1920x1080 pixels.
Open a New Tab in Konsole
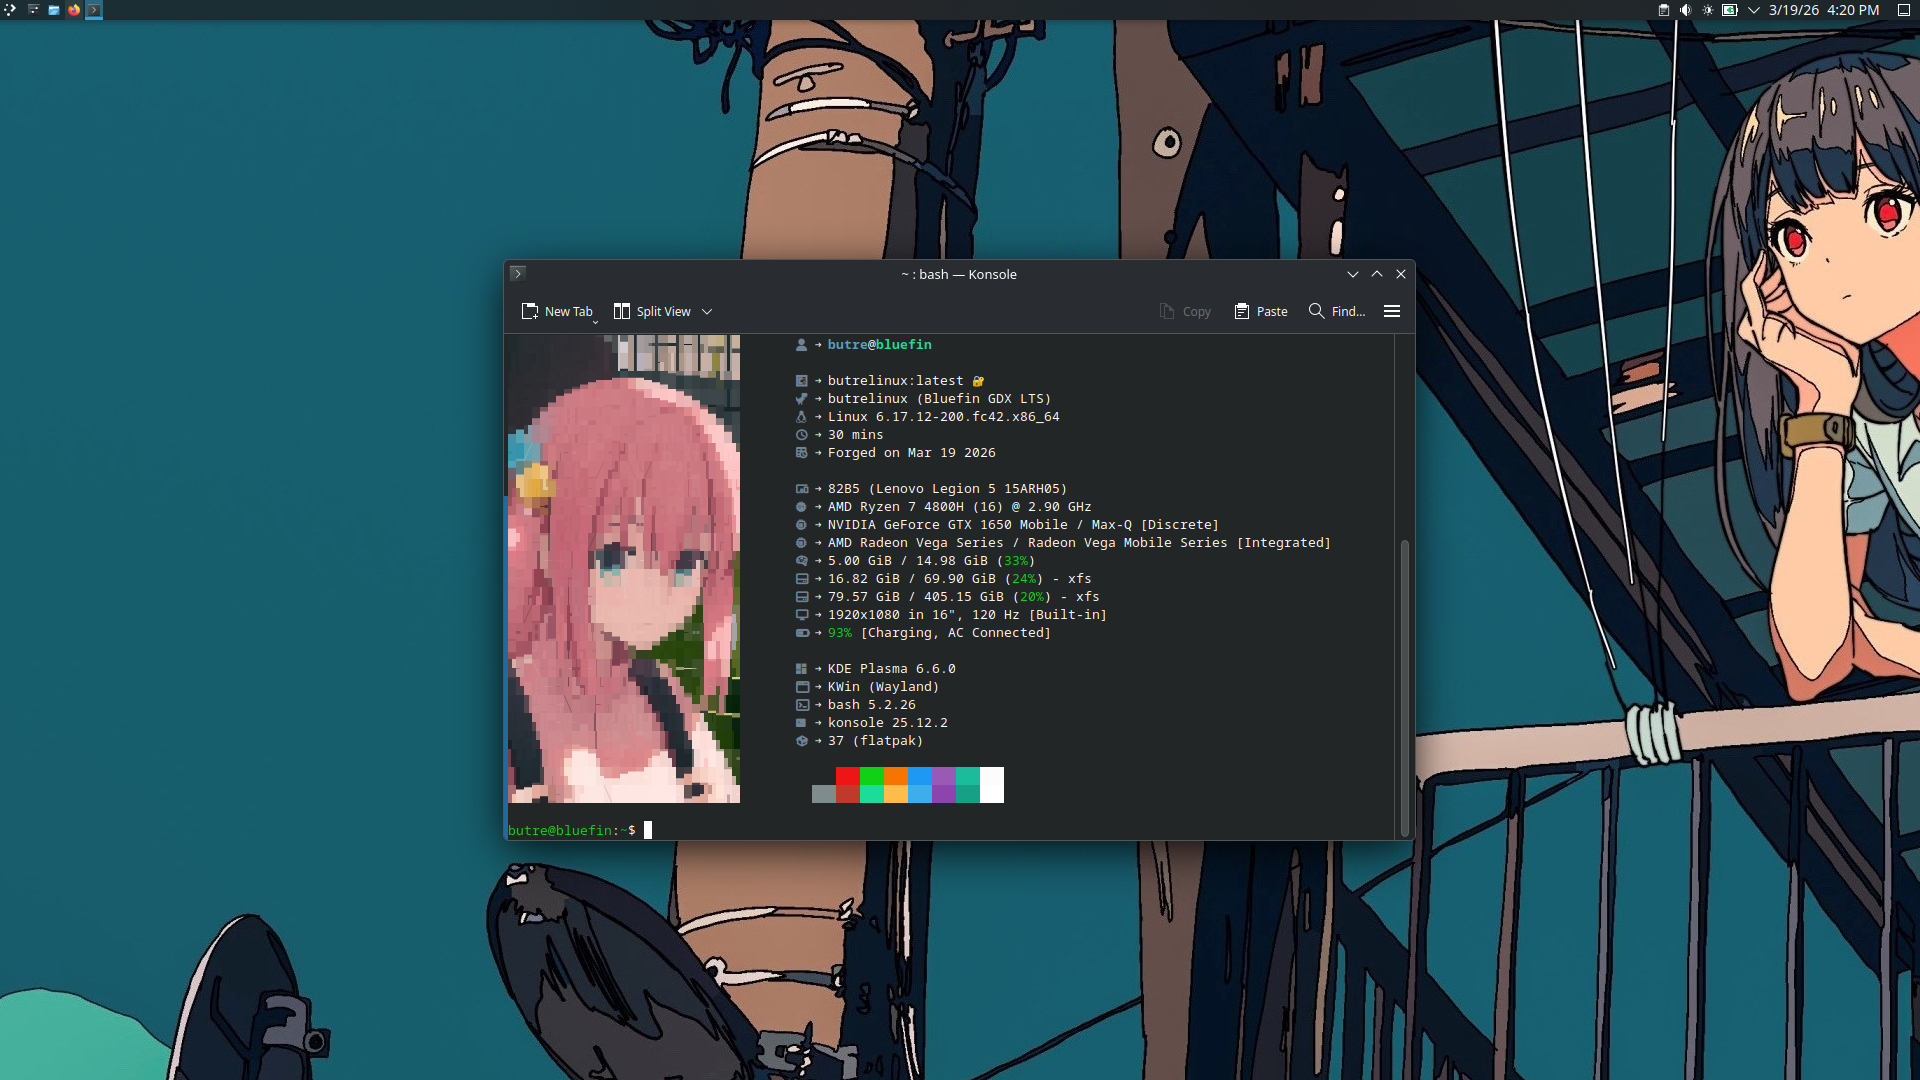pos(557,311)
